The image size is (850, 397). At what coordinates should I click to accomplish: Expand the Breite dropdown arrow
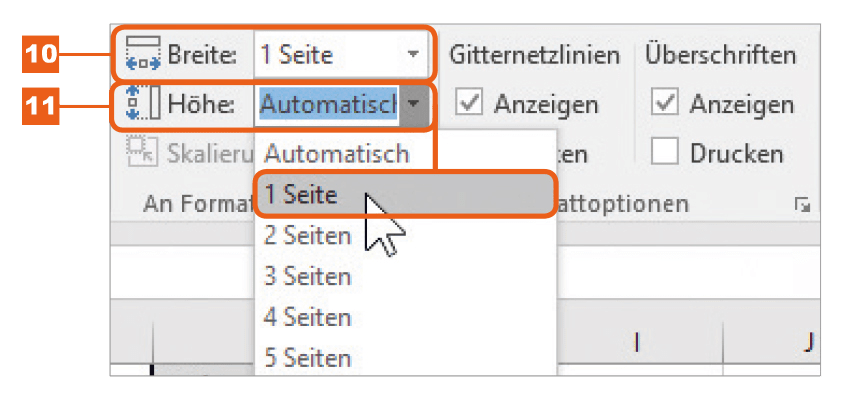pyautogui.click(x=413, y=54)
